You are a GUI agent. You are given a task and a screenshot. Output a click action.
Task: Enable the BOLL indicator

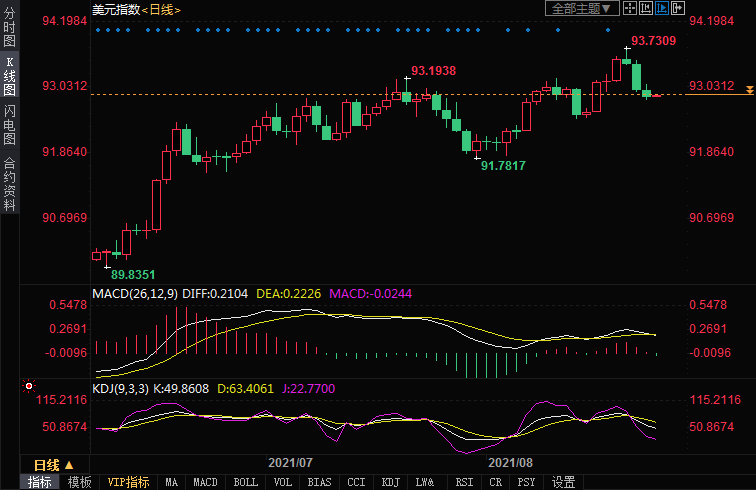(x=245, y=482)
